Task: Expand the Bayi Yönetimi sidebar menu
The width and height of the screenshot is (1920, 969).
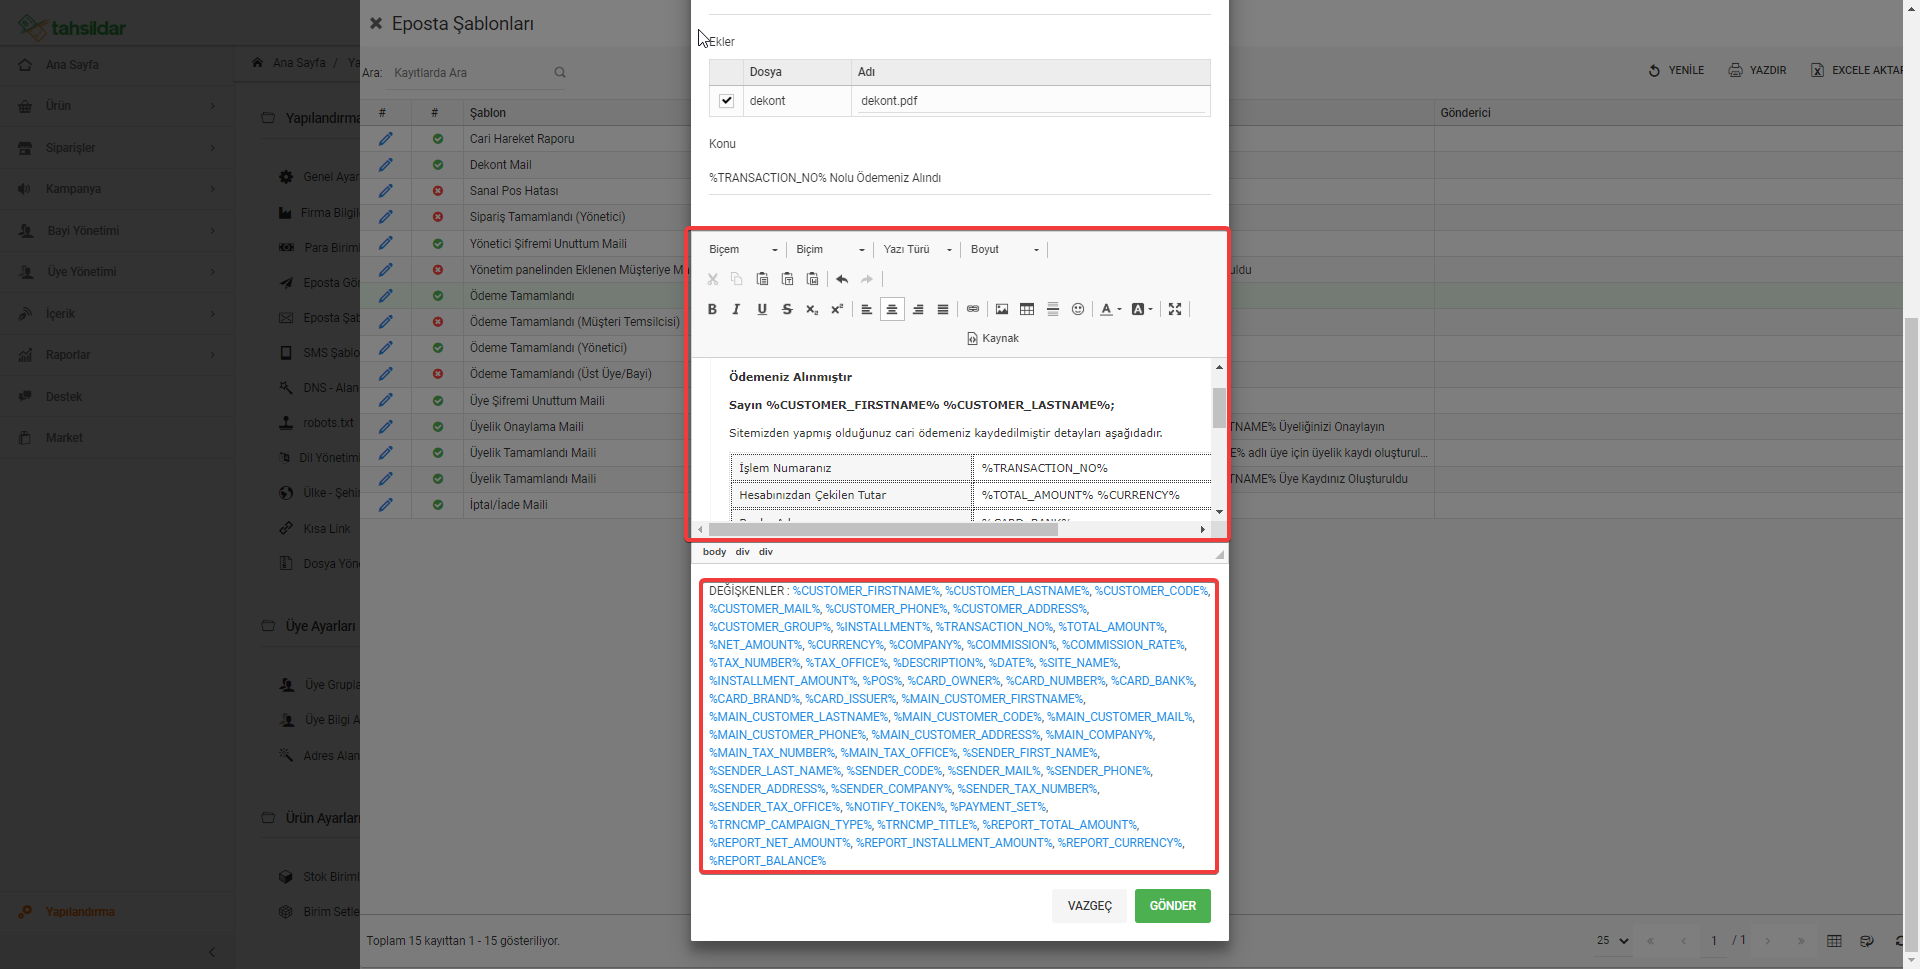Action: (x=116, y=231)
